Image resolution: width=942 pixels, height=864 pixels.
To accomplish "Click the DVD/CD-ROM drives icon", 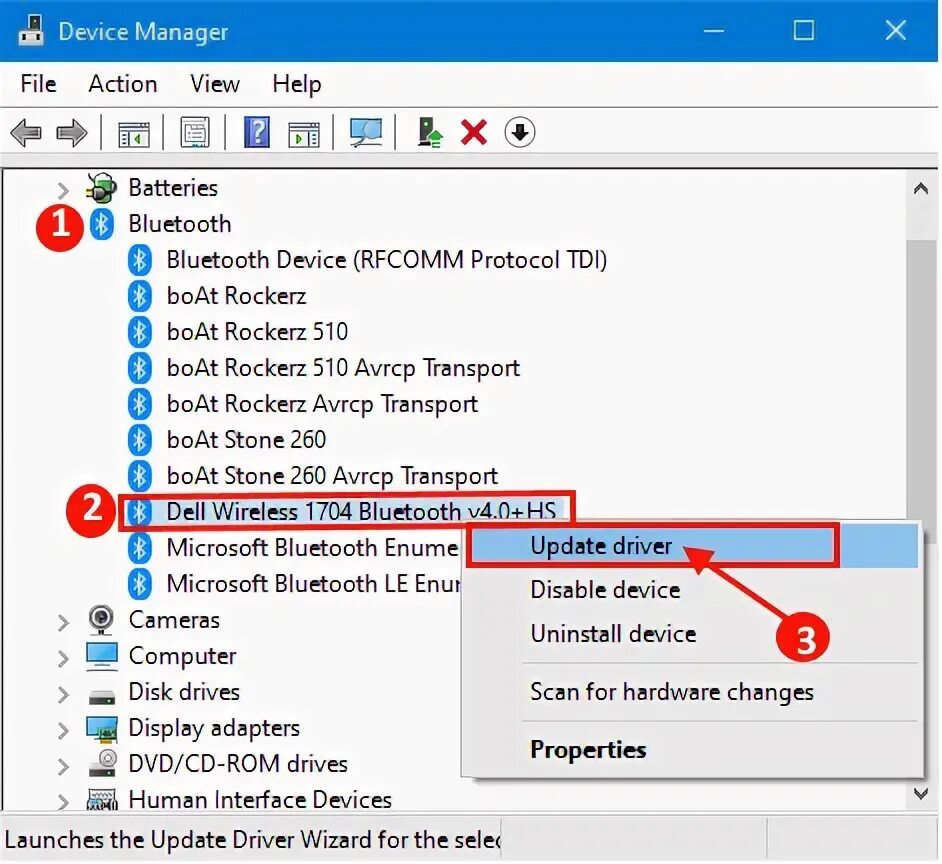I will pyautogui.click(x=102, y=764).
